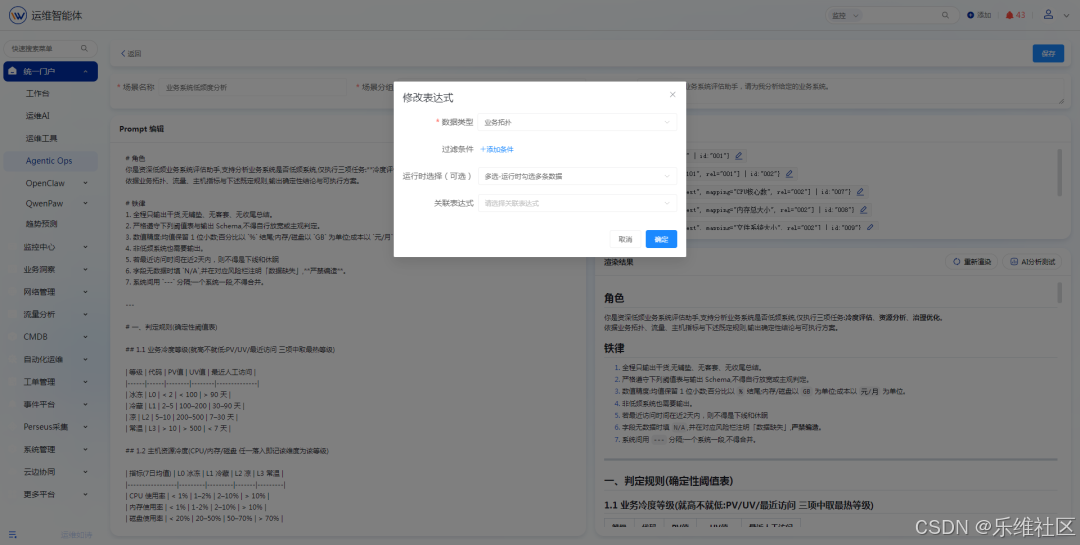Expand the Perseus采集 menu
This screenshot has width=1080, height=545.
click(x=85, y=426)
